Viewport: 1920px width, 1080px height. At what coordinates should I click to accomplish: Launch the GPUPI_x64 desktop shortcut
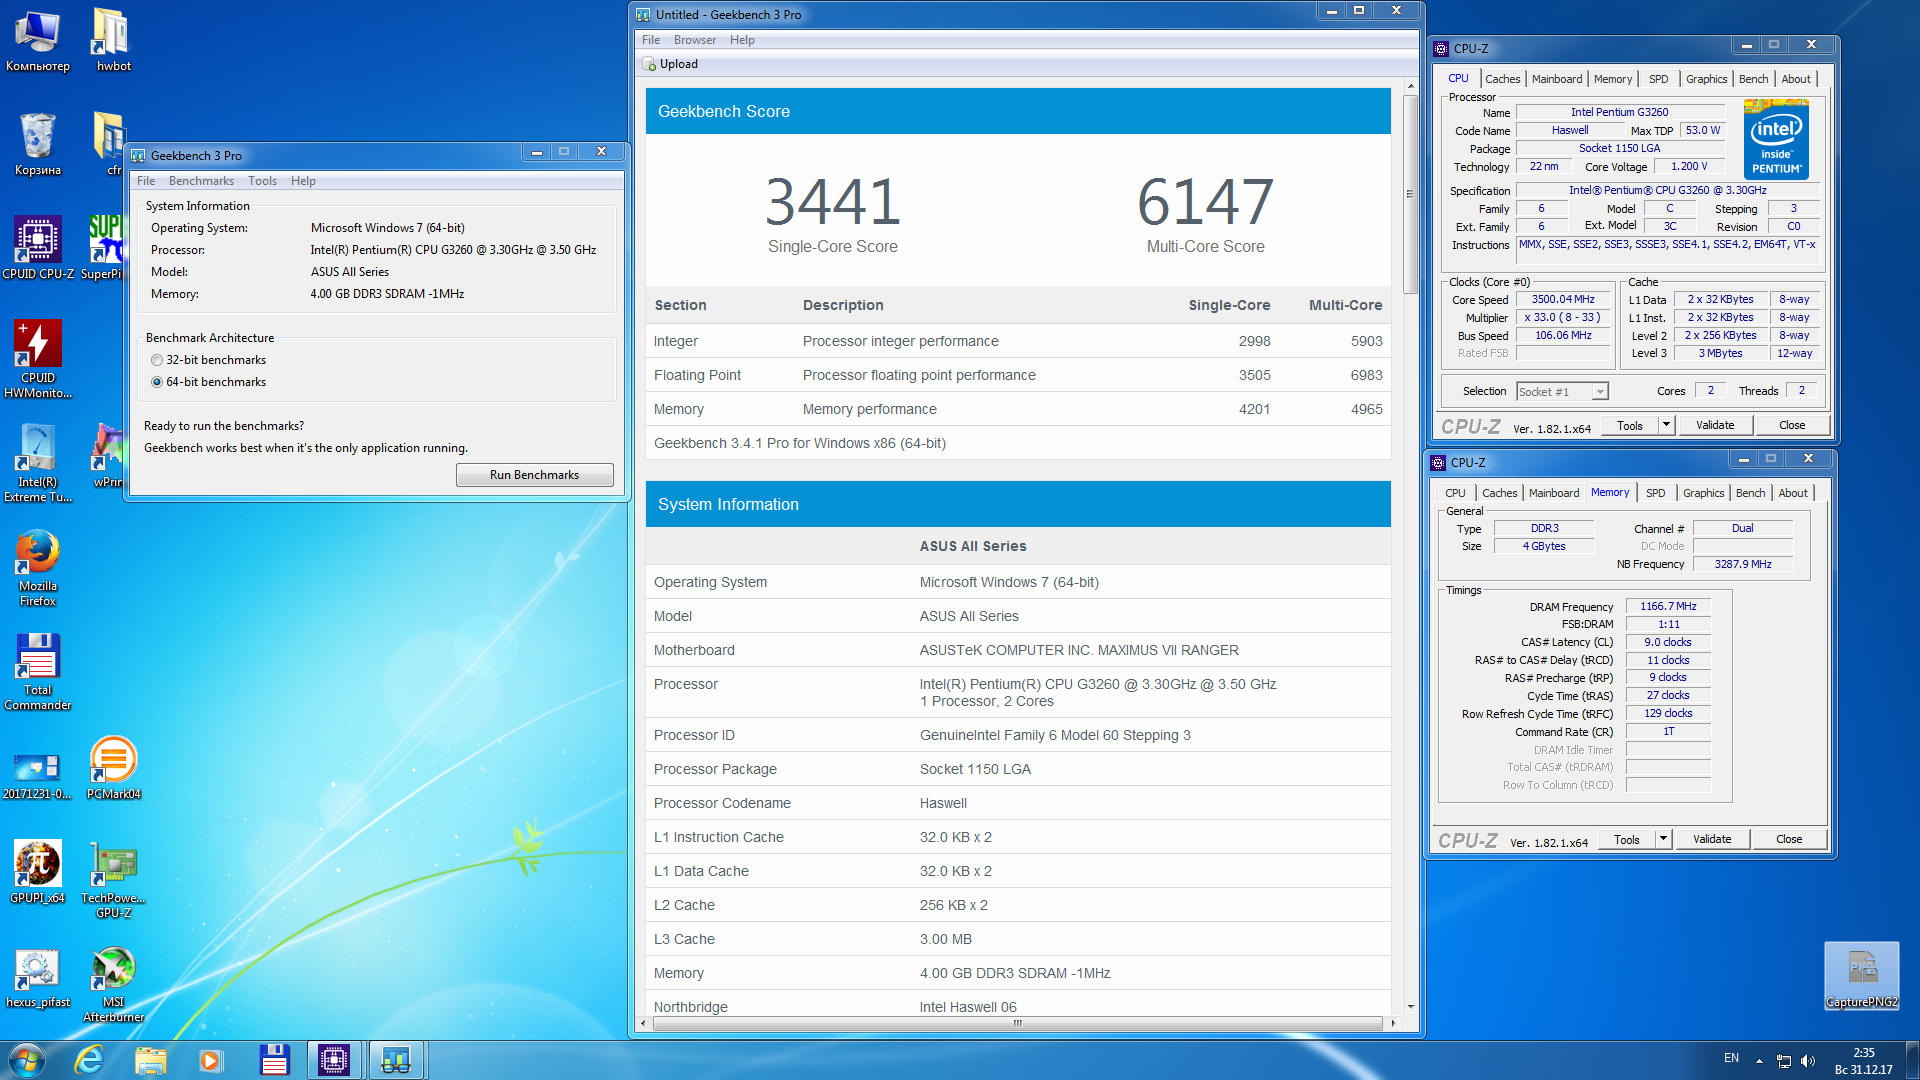click(x=38, y=871)
